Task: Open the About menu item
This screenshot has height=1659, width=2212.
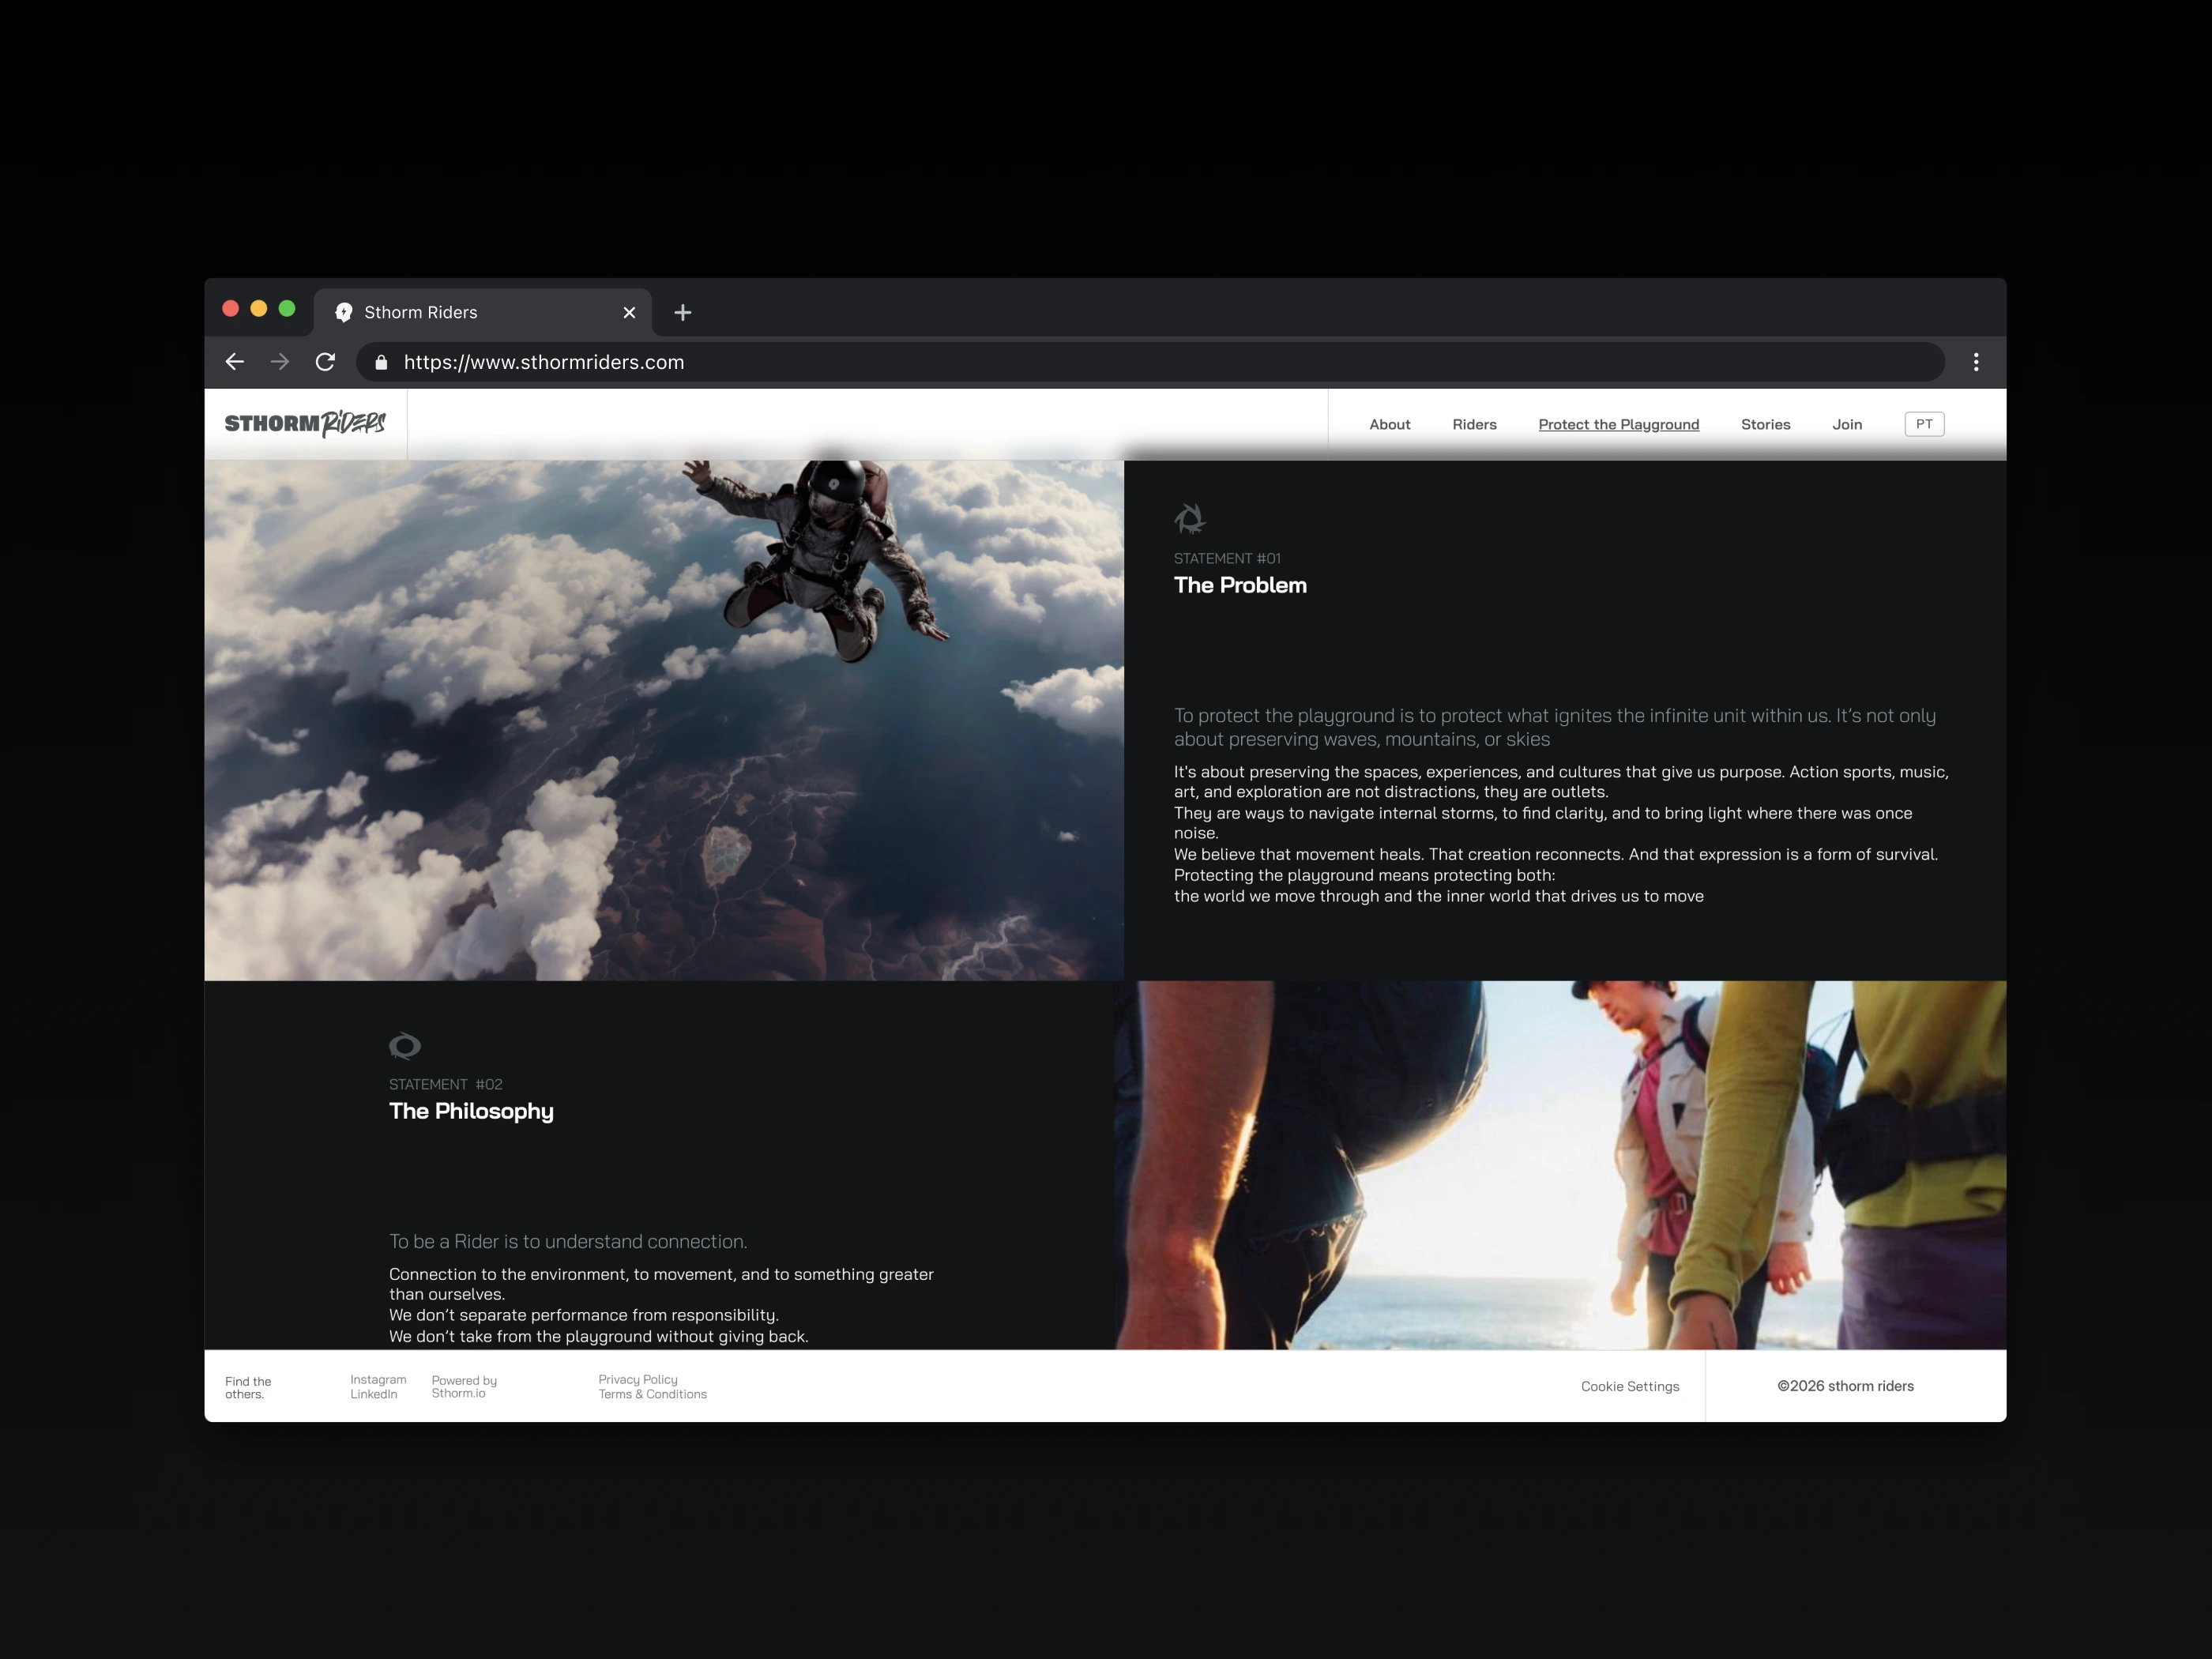Action: pyautogui.click(x=1390, y=425)
